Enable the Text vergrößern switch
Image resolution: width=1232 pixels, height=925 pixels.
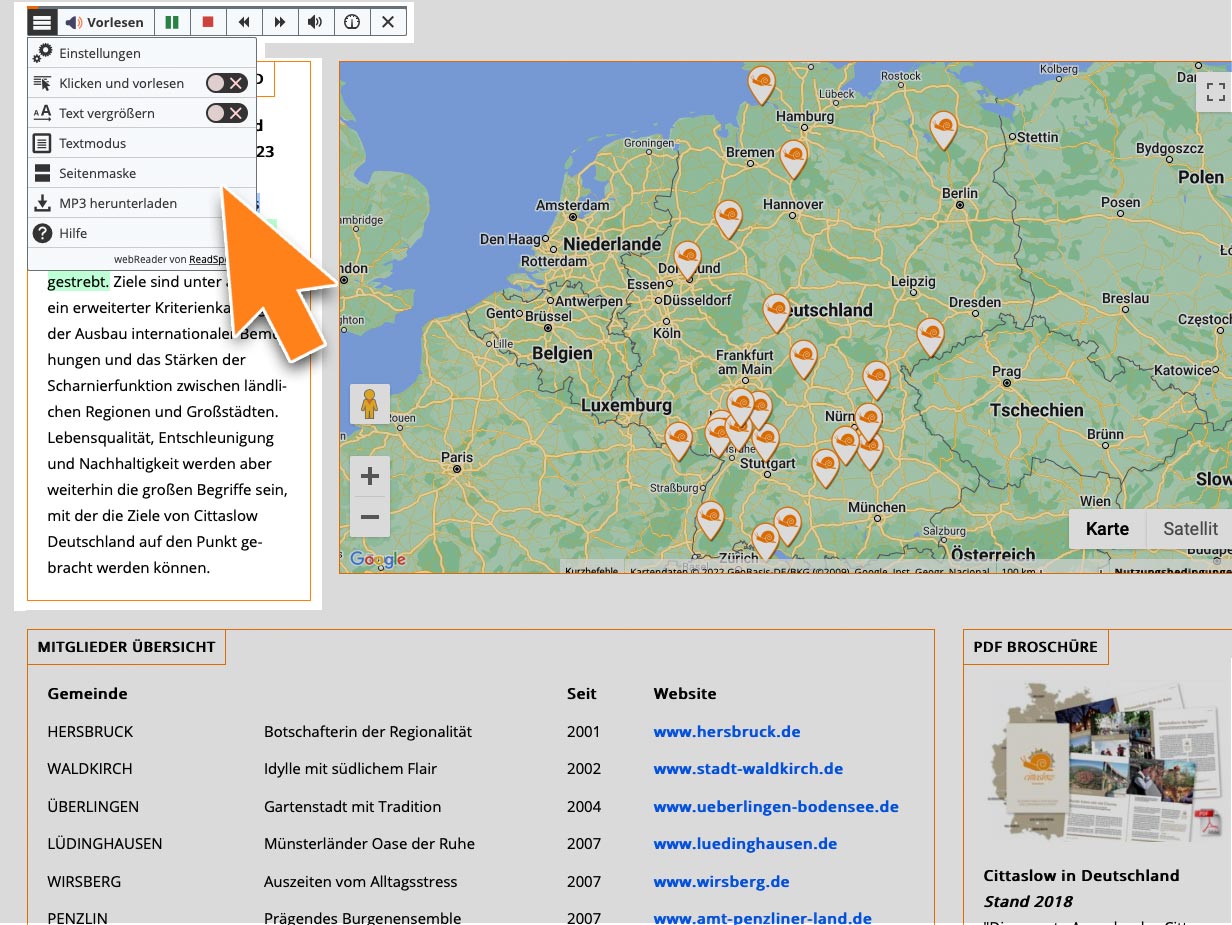coord(227,113)
